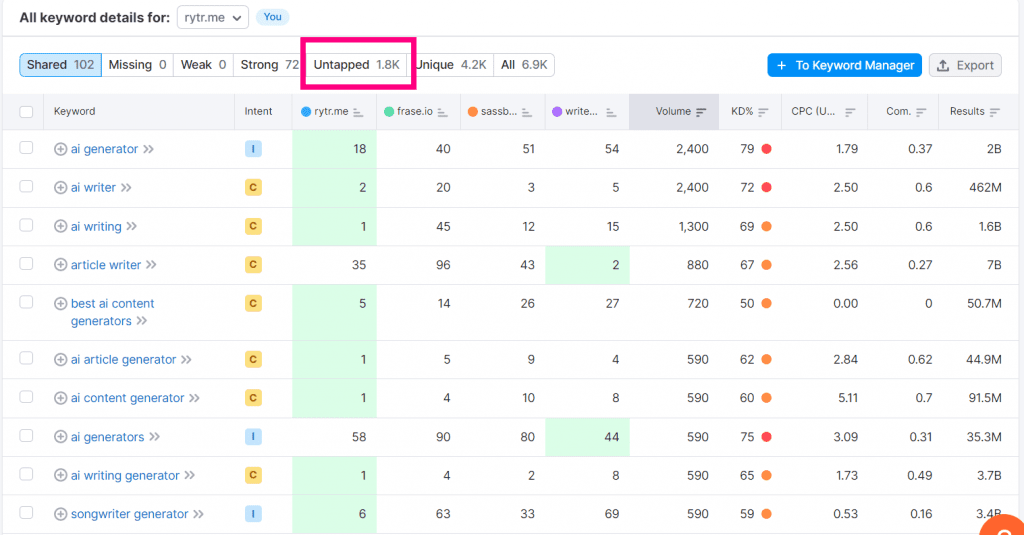Expand chevrons next to 'ai generator'
The width and height of the screenshot is (1024, 535).
click(x=149, y=149)
